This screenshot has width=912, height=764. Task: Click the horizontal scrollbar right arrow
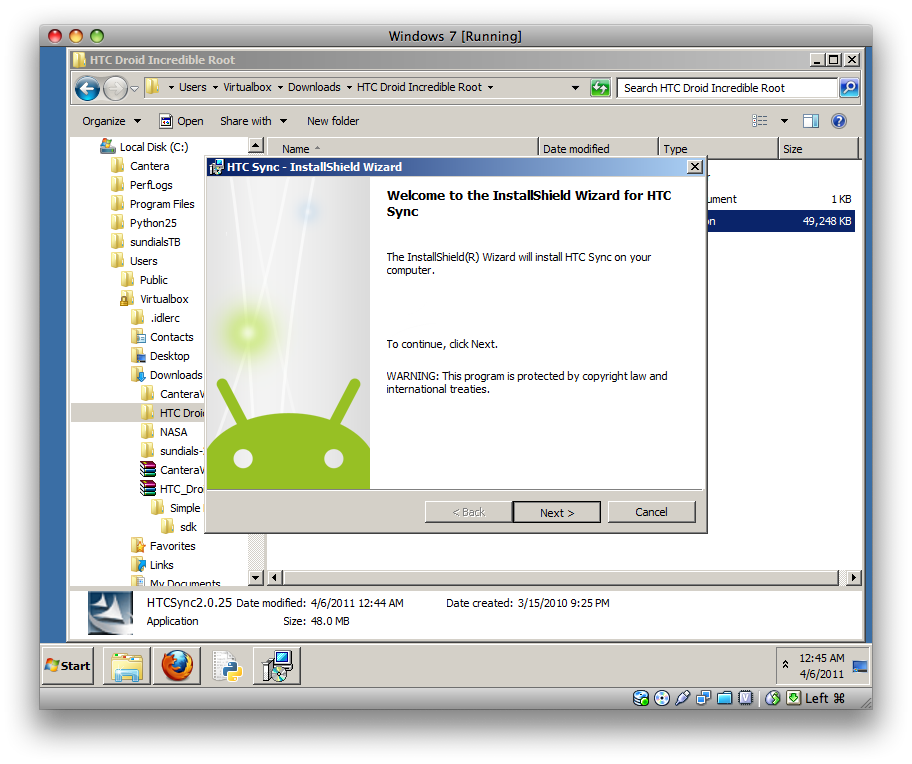(x=853, y=577)
